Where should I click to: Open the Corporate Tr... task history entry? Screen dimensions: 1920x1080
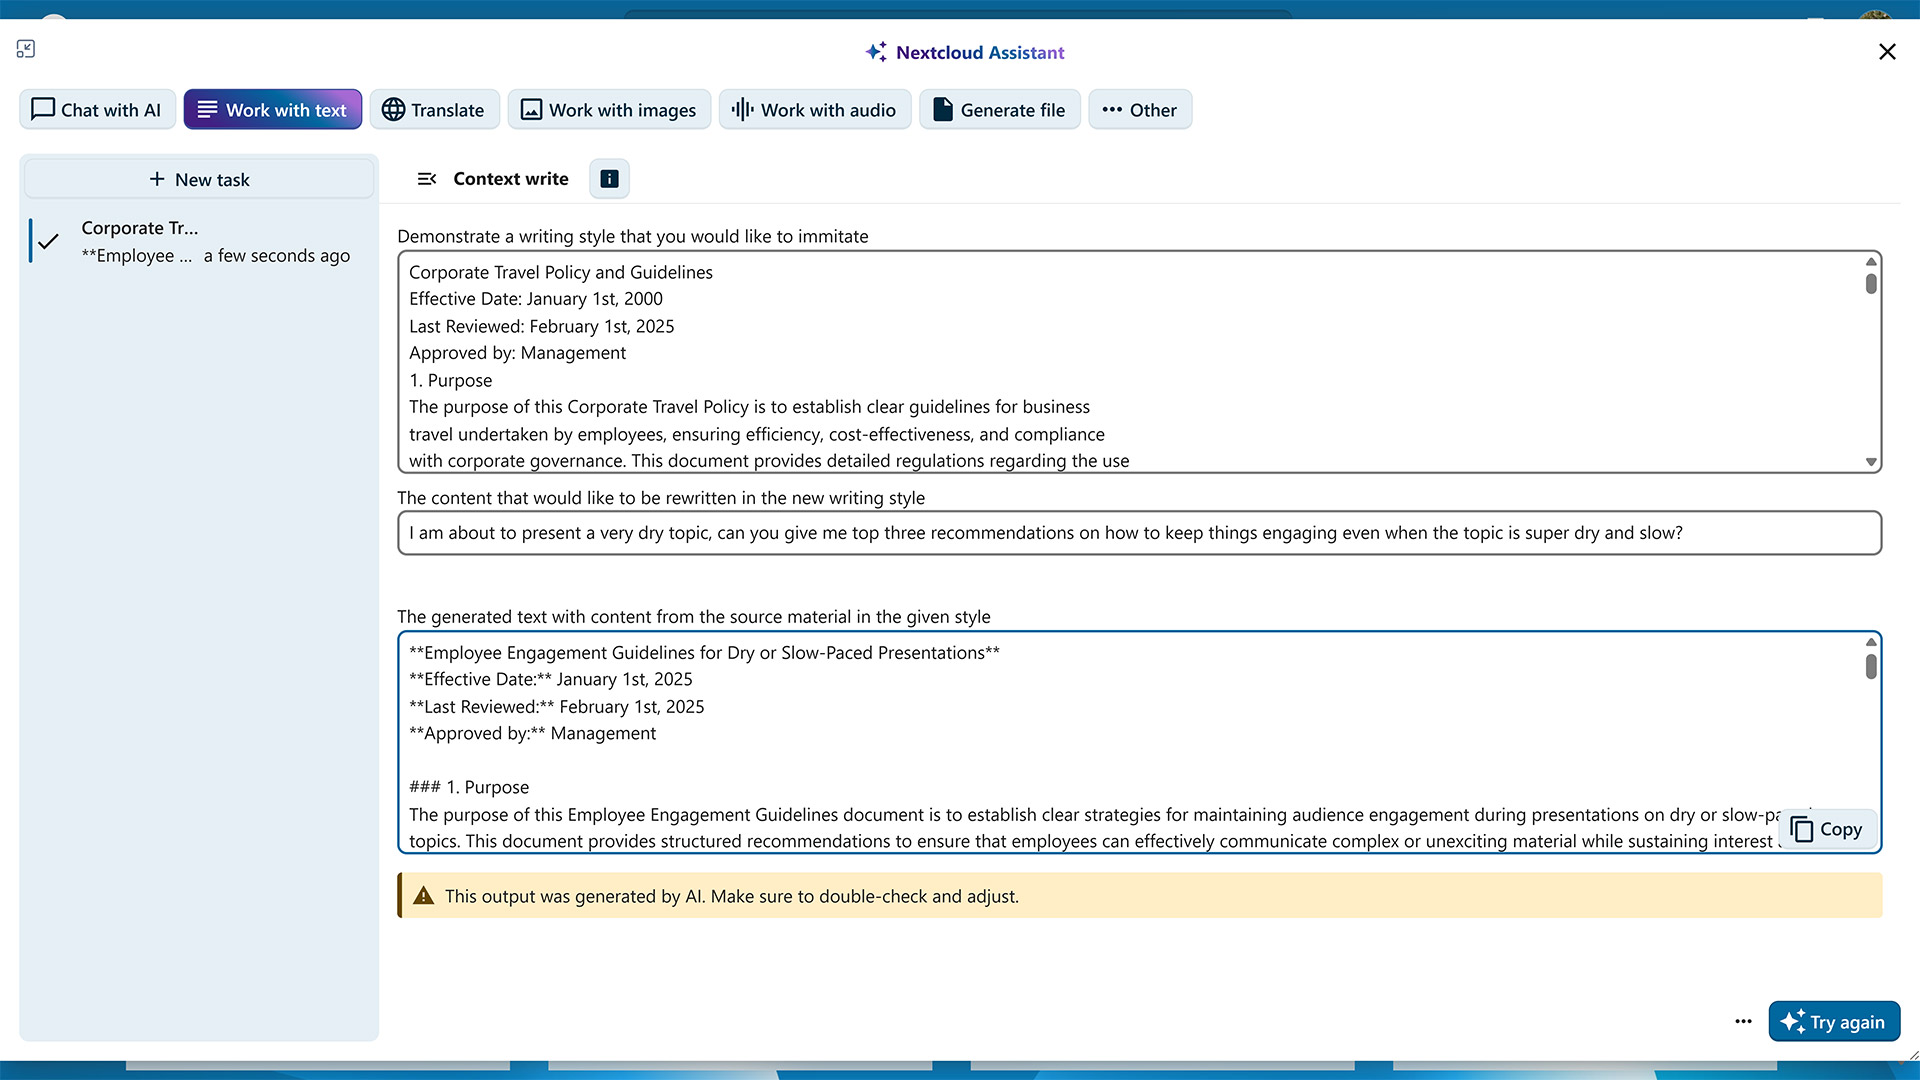tap(199, 242)
